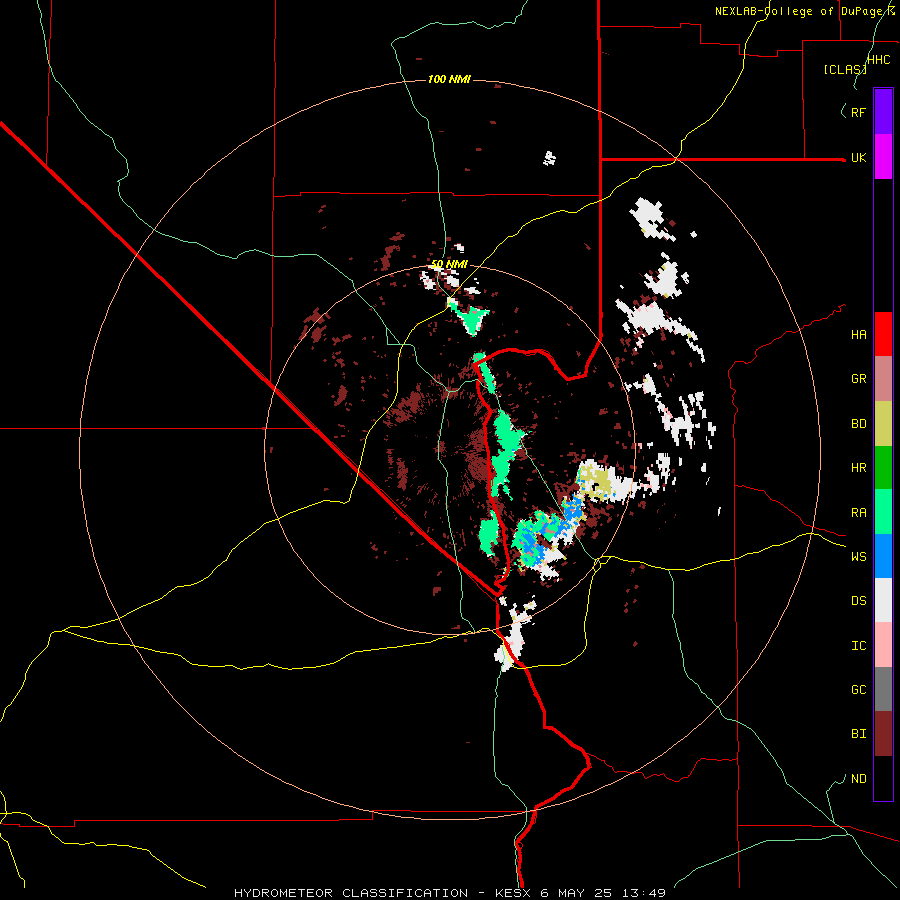Click the light pink IC legend swatch

[x=883, y=645]
